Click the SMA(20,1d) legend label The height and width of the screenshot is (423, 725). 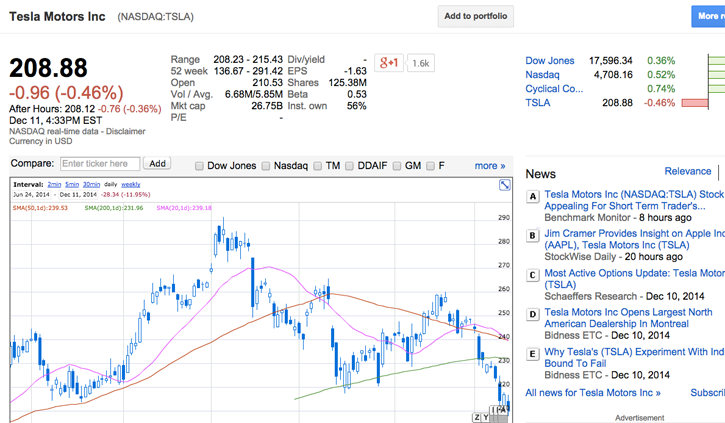(184, 208)
